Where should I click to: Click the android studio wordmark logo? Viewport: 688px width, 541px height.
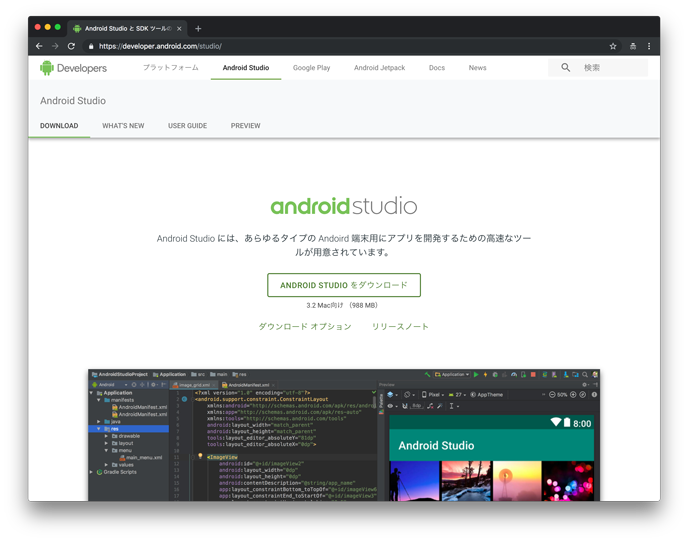point(344,206)
